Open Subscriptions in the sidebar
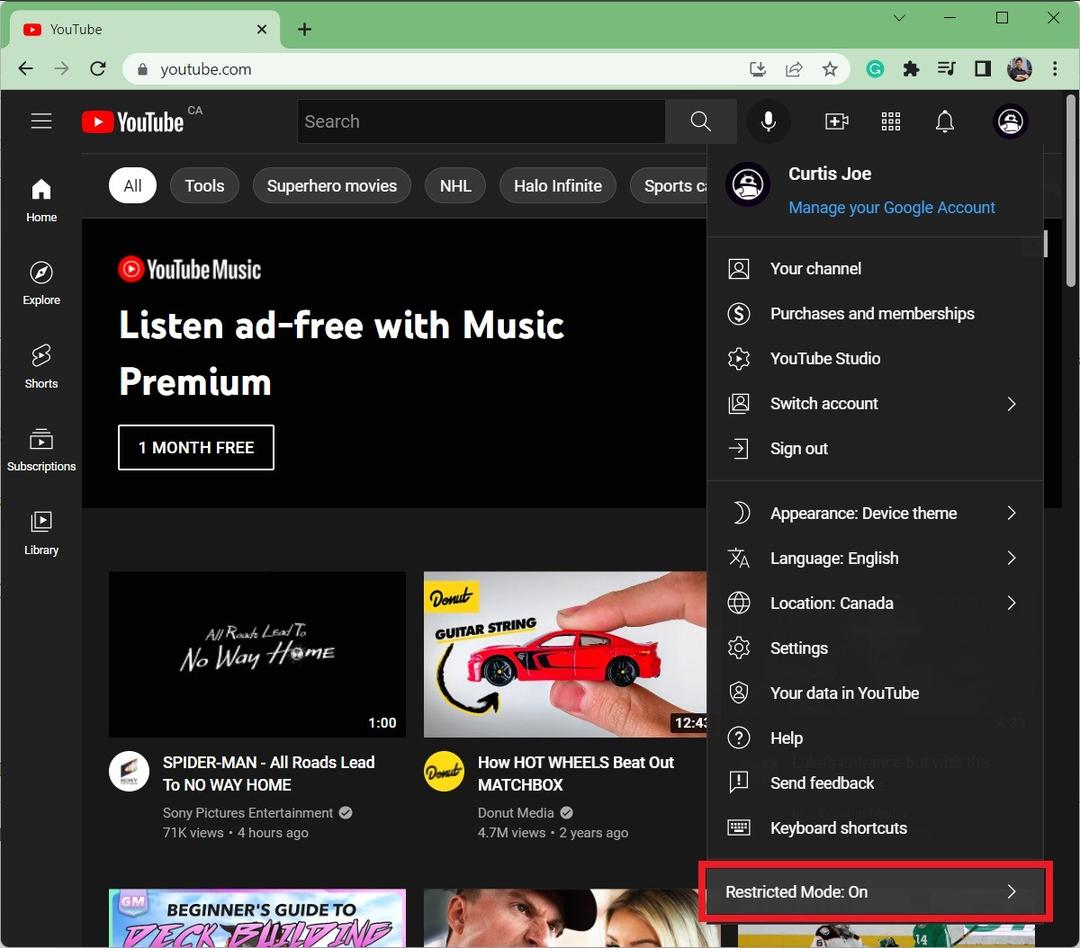This screenshot has width=1080, height=948. pyautogui.click(x=41, y=449)
